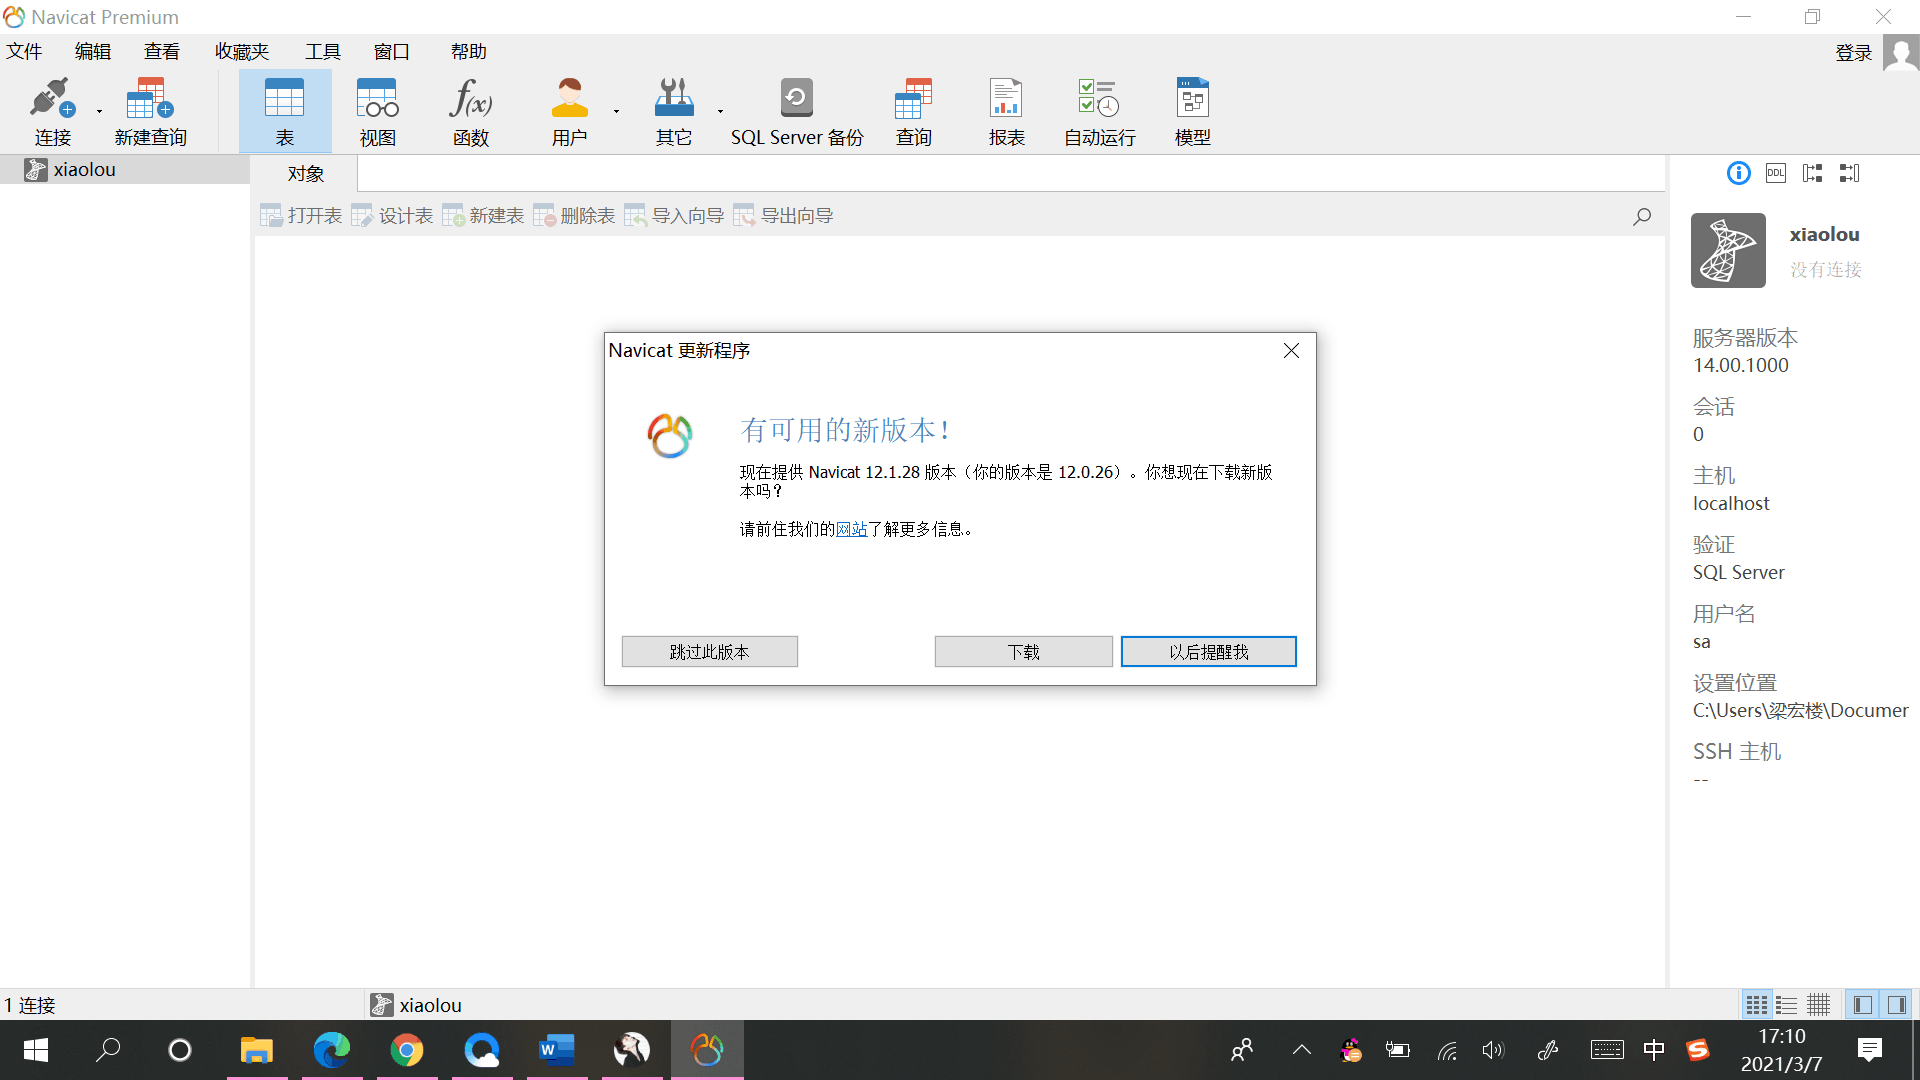Open the 帮助 menu
Viewport: 1920px width, 1080px height.
[468, 51]
